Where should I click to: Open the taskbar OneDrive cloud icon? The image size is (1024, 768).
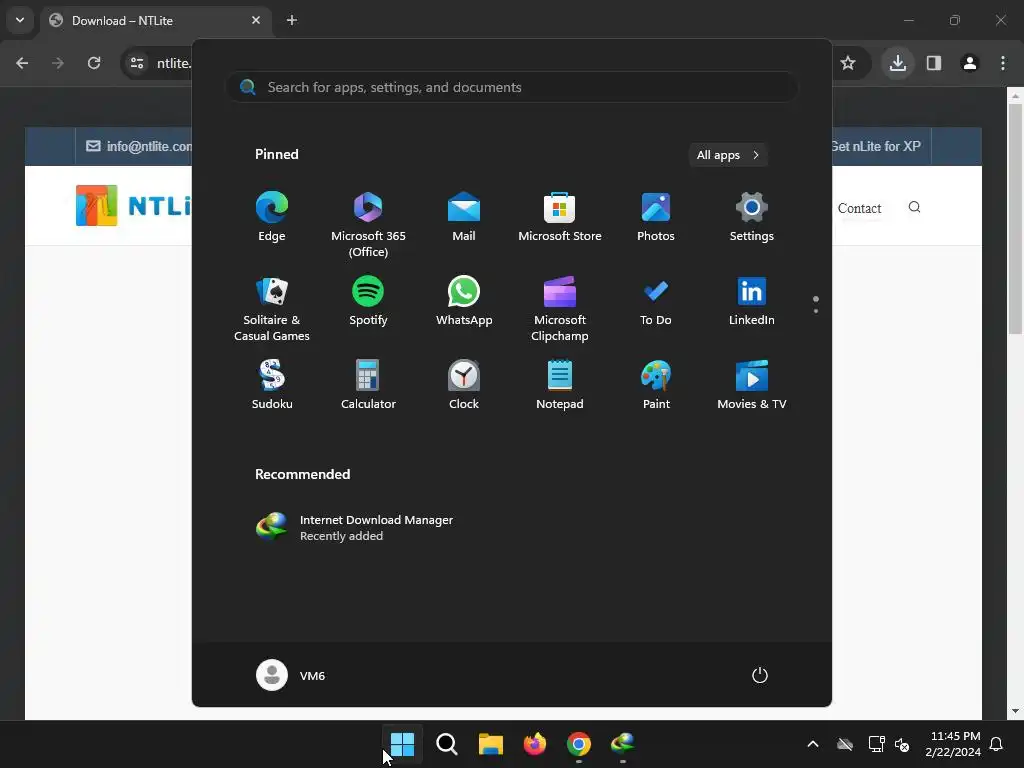pos(845,744)
